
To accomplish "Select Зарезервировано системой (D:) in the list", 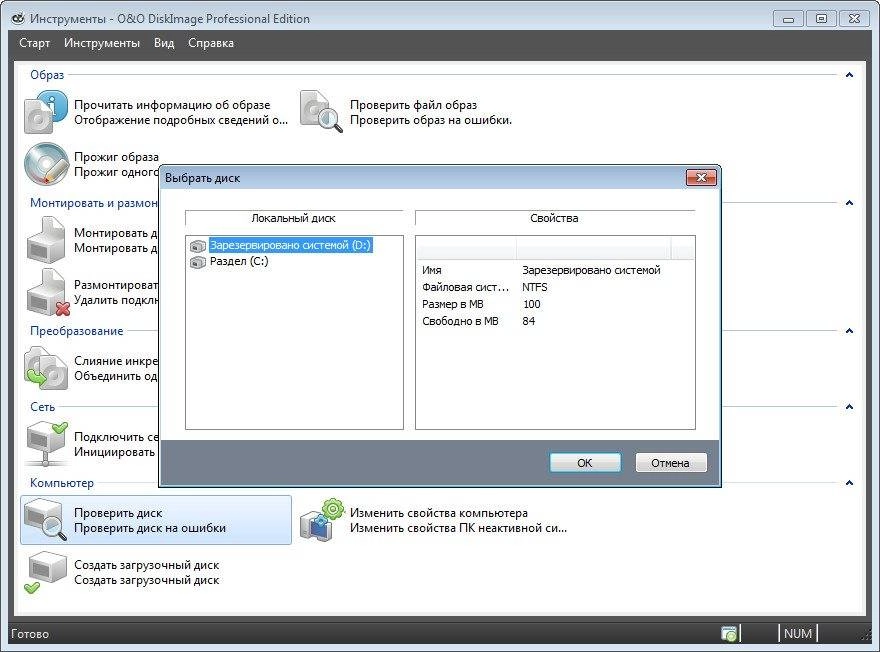I will (x=290, y=245).
